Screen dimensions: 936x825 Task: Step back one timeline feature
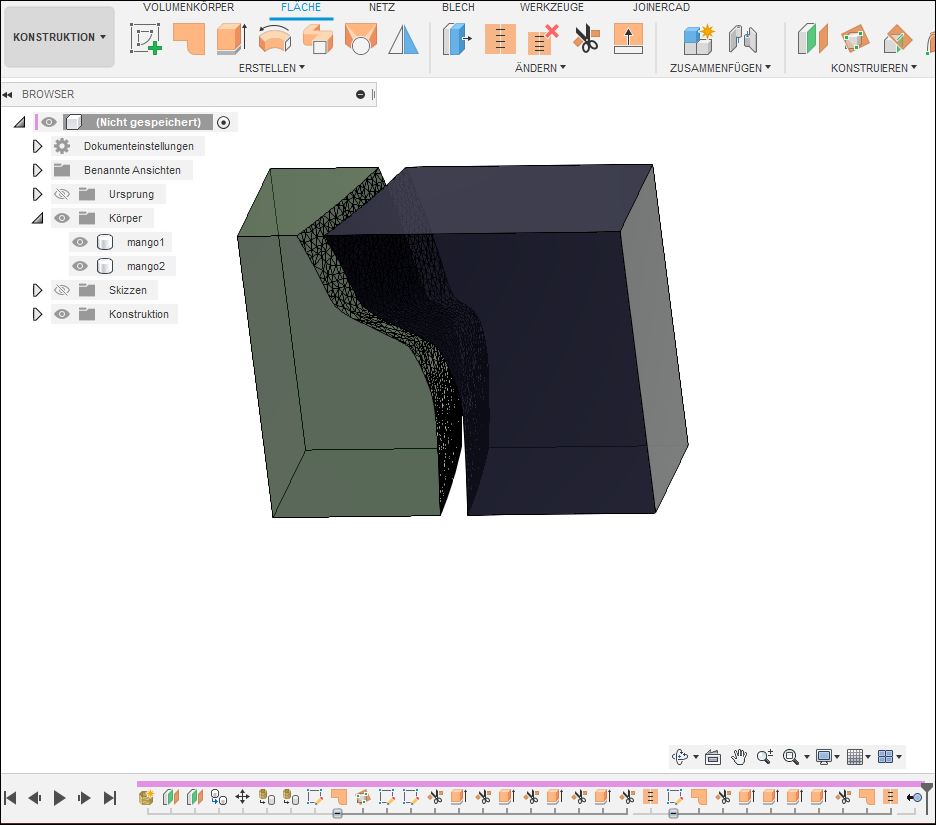[x=35, y=798]
